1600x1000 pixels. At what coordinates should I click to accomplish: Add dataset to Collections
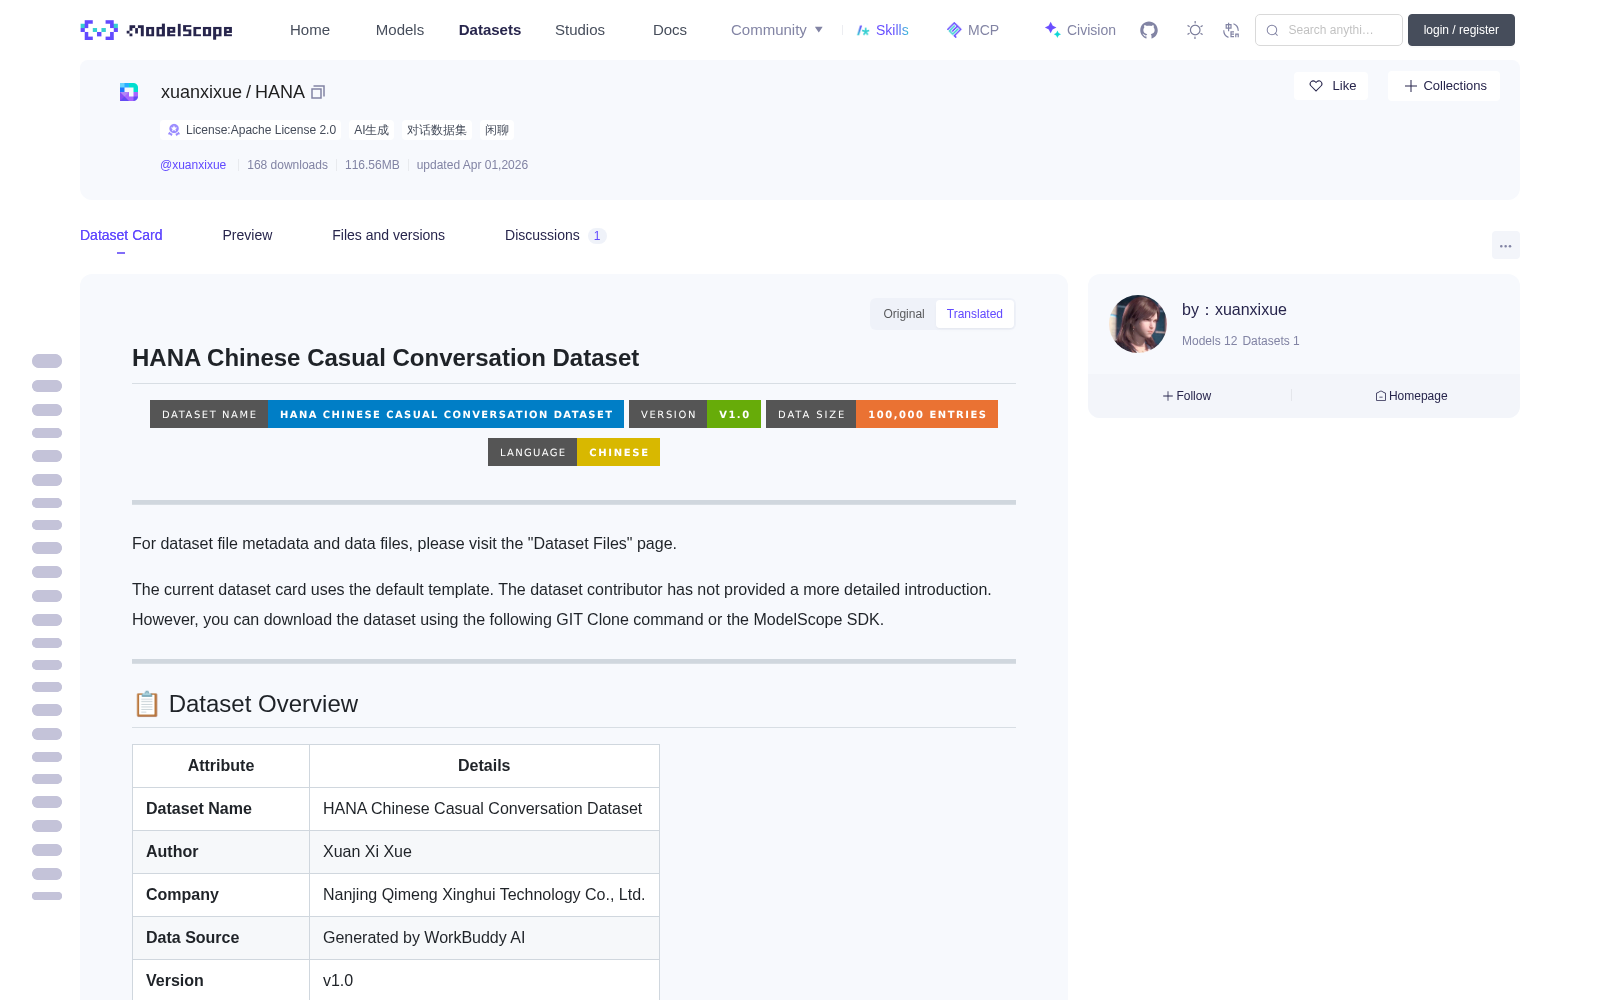coord(1445,86)
